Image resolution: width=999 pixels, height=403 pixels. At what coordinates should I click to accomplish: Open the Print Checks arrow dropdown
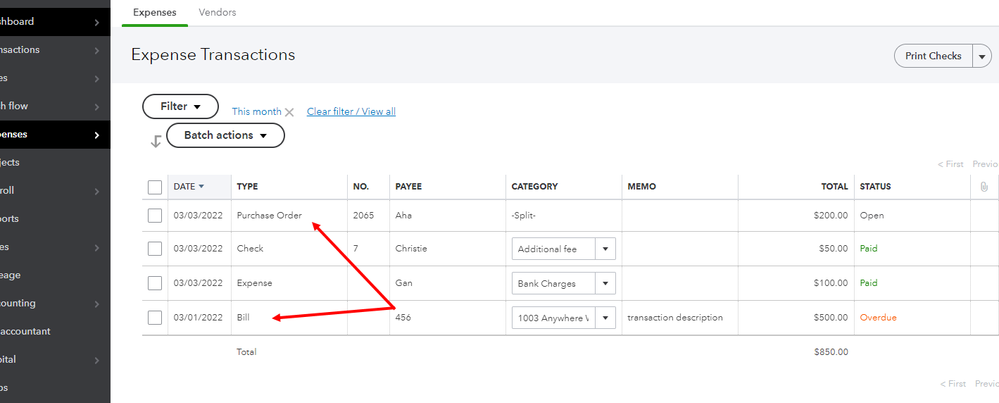[x=982, y=56]
